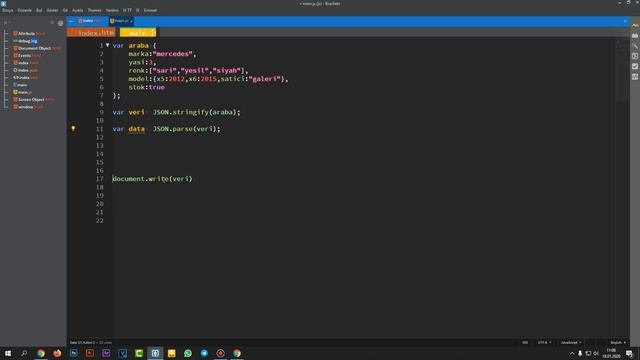The image size is (640, 360).
Task: Open Document Object html file
Action: pyautogui.click(x=37, y=48)
